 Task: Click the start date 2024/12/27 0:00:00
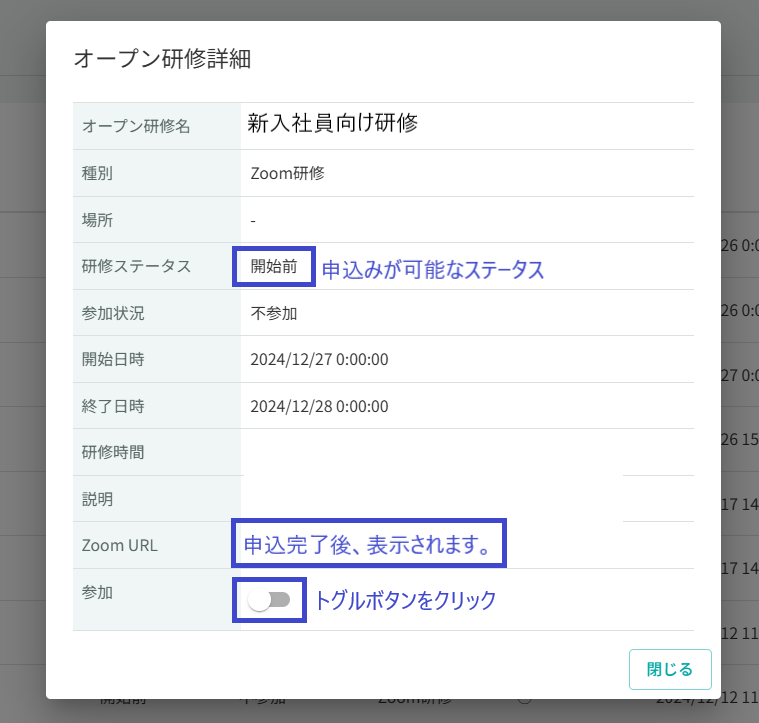(319, 360)
